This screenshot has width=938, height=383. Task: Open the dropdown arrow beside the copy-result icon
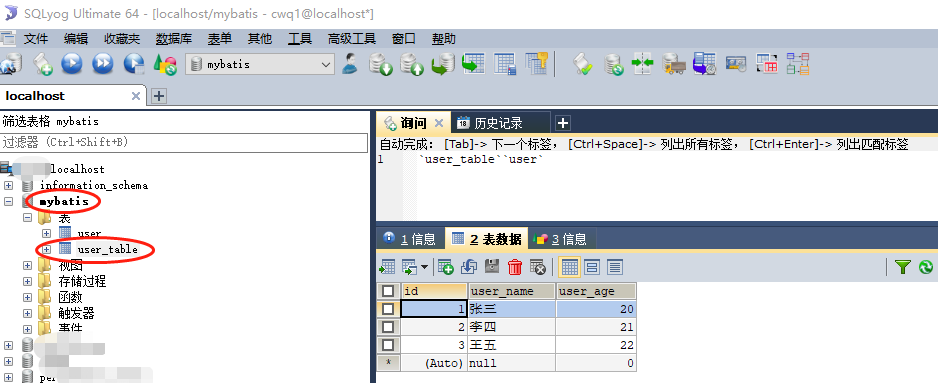point(425,267)
